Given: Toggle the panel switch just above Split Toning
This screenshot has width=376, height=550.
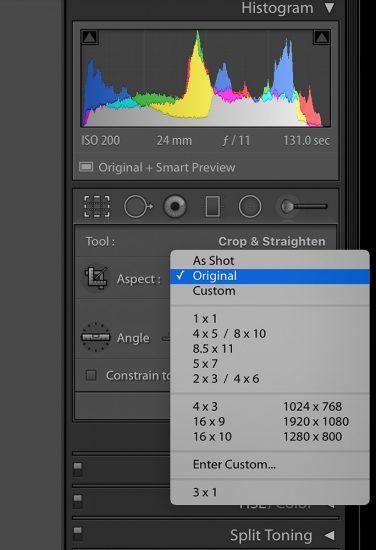Looking at the screenshot, I should (78, 502).
